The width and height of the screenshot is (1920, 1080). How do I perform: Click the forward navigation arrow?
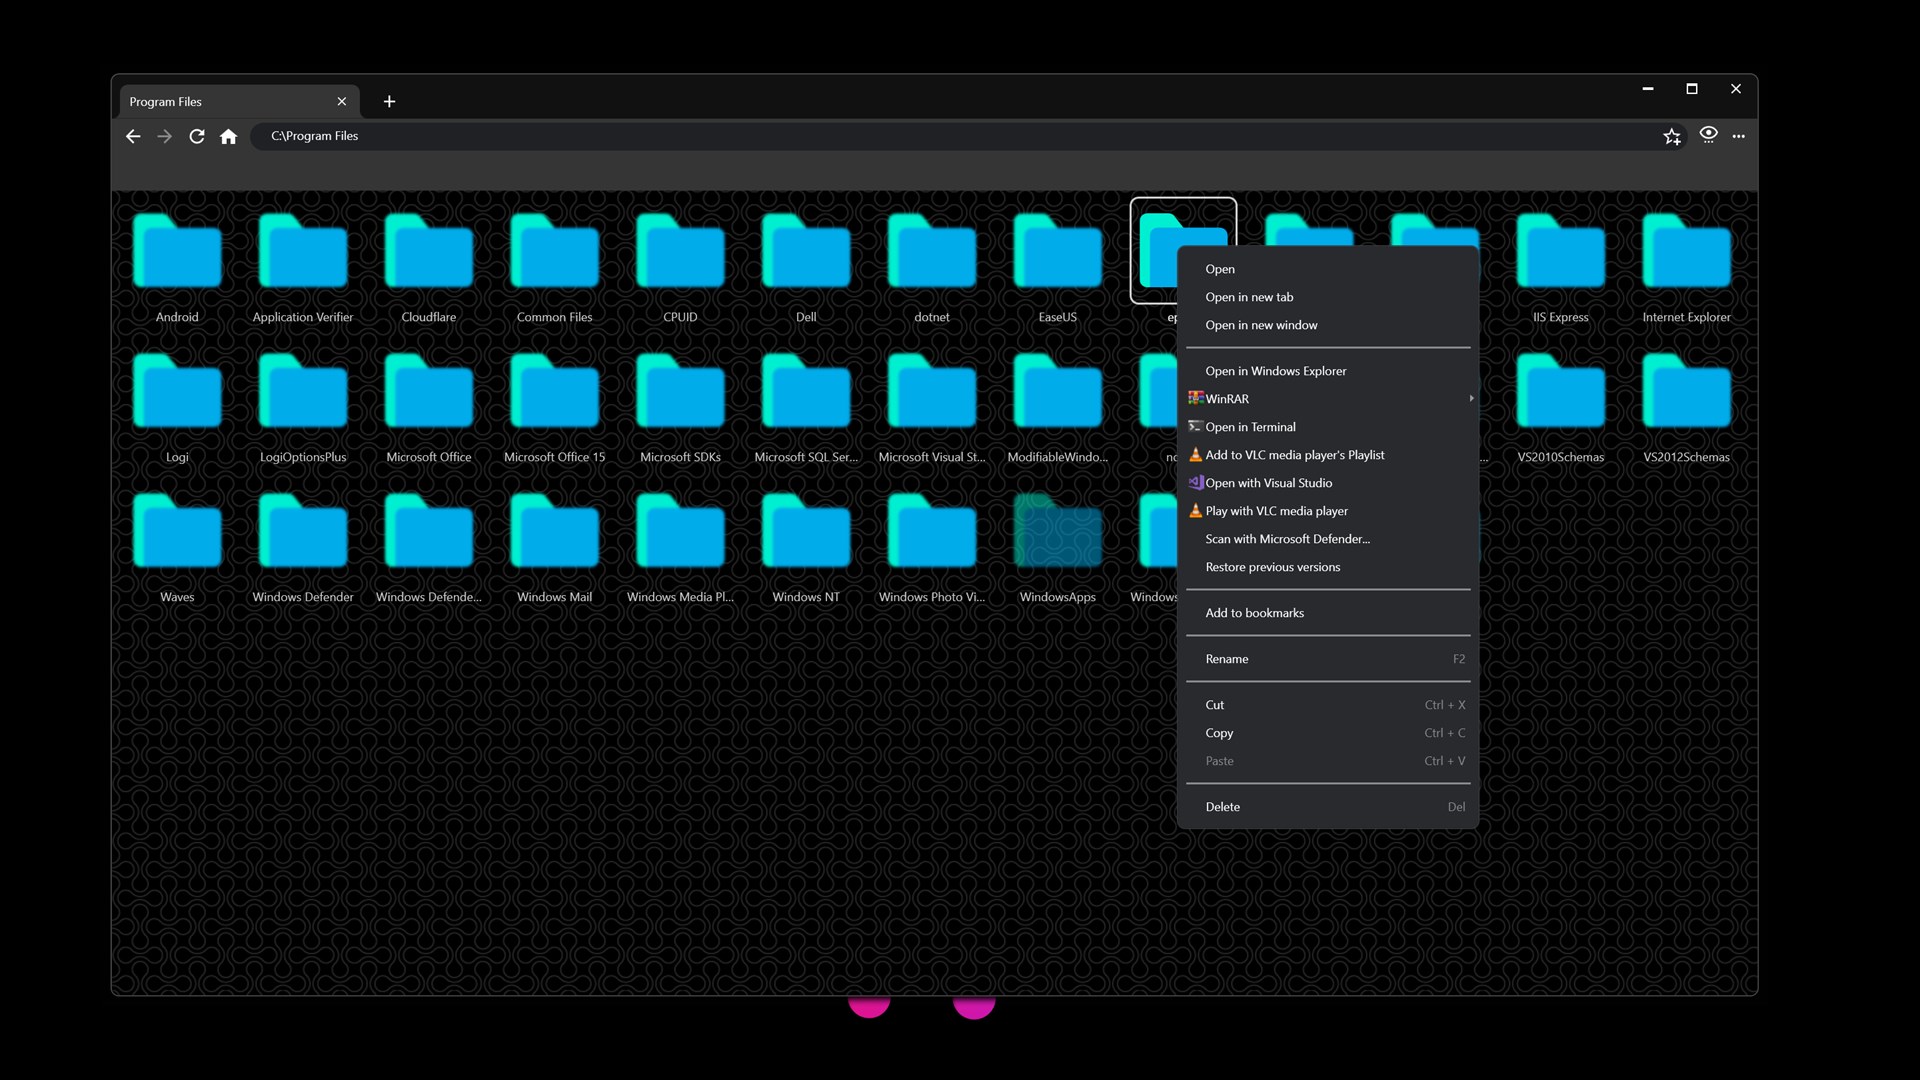pos(165,136)
